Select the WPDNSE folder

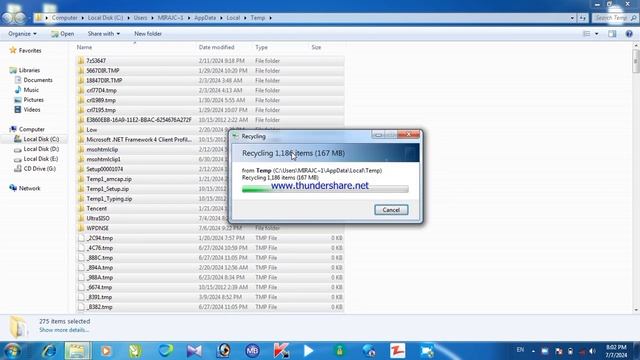[97, 228]
